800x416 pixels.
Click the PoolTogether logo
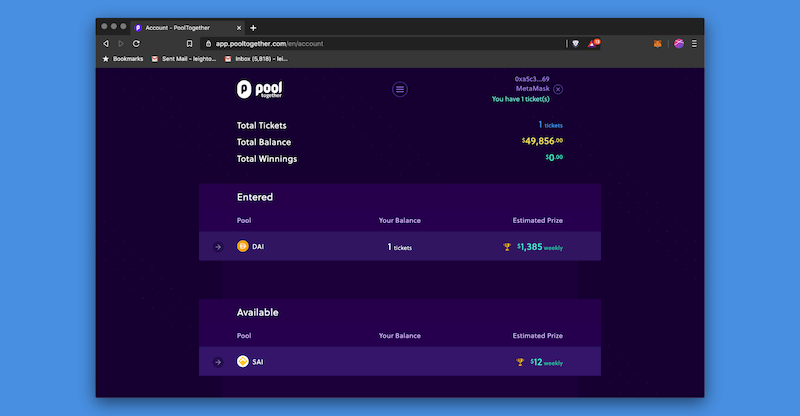point(260,89)
